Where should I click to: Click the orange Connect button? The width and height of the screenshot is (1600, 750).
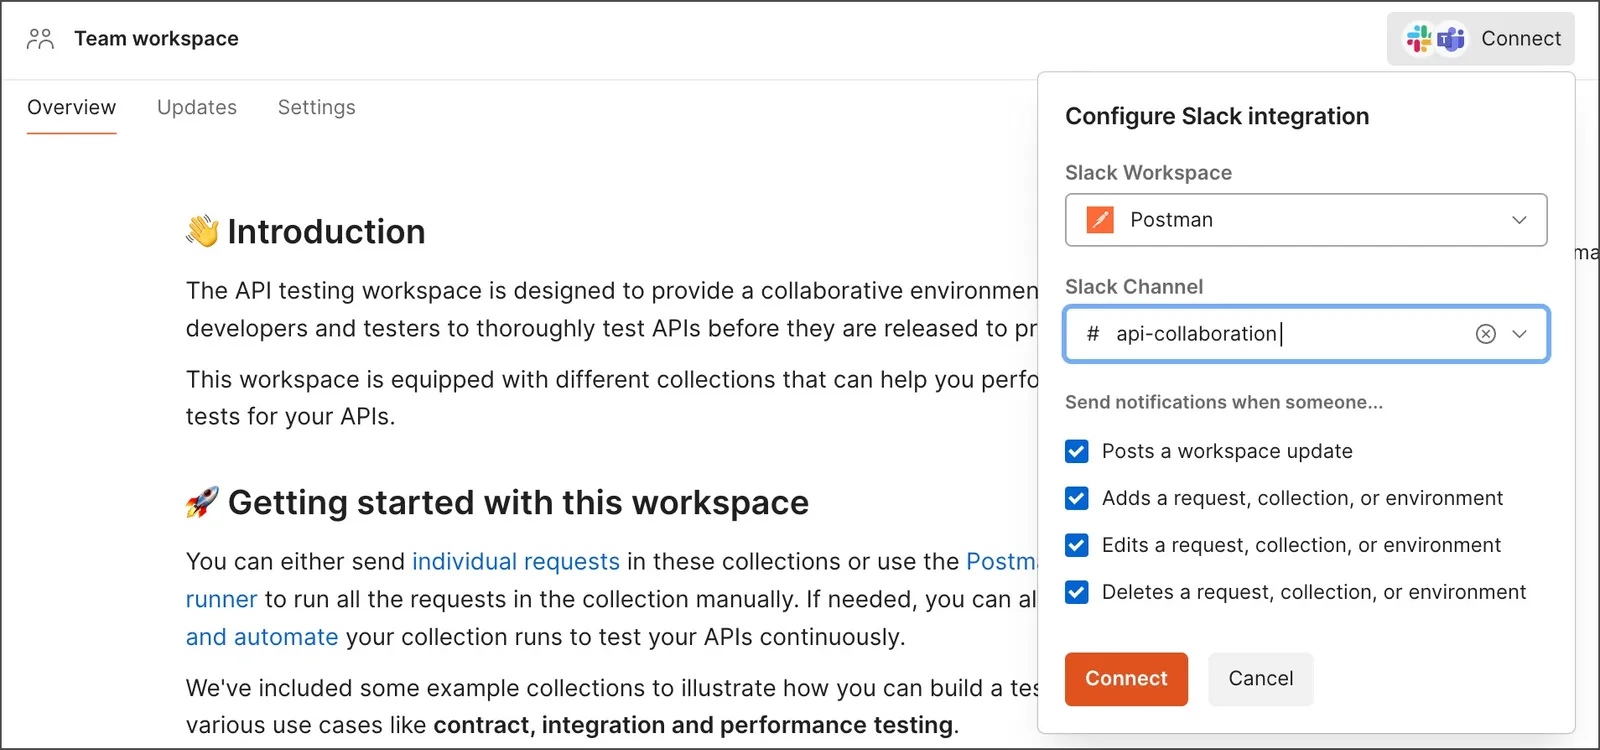click(1126, 679)
